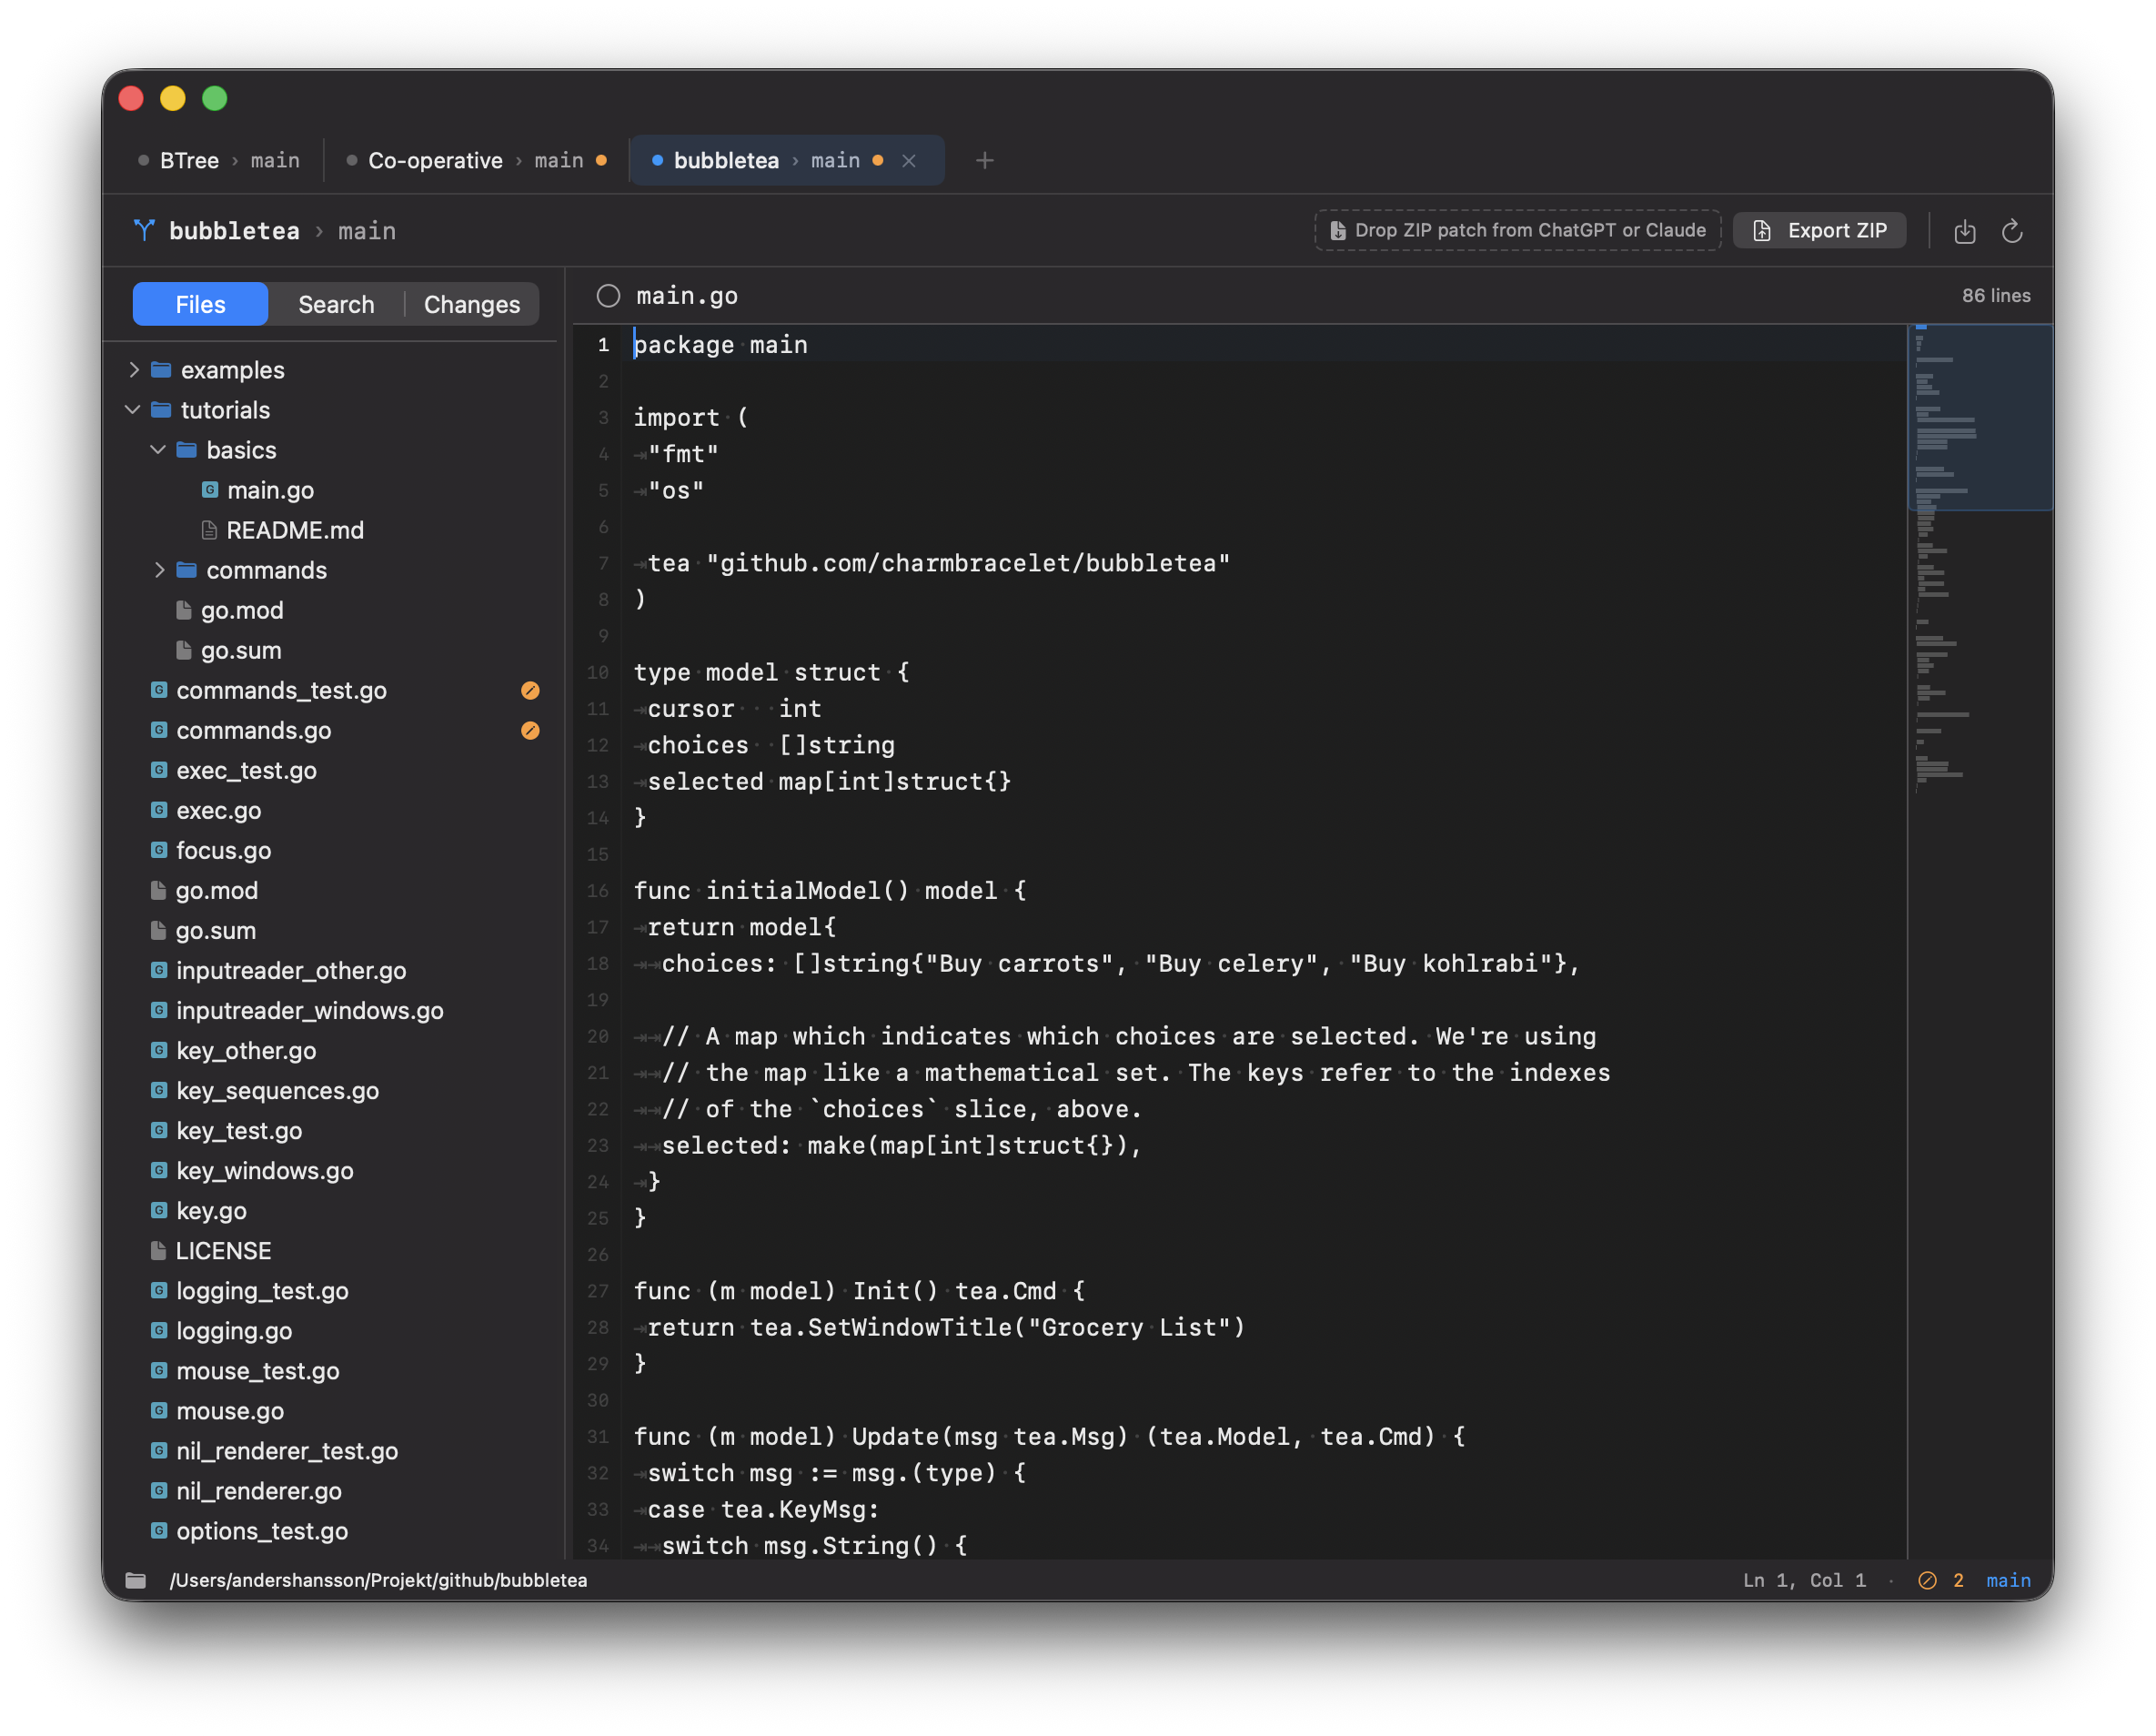Switch to the Changes view

(x=471, y=304)
